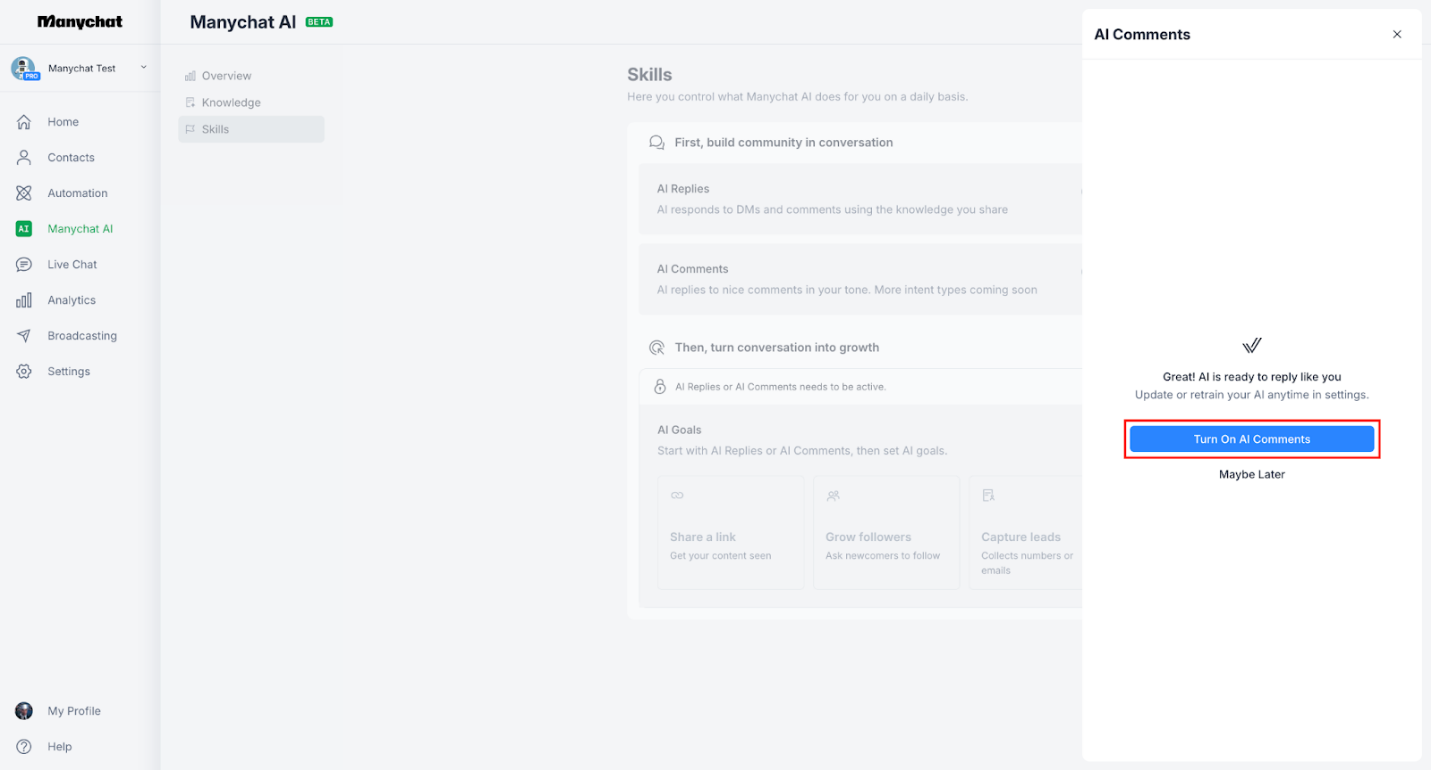Screen dimensions: 1431x770
Task: Open Home from the sidebar
Action: [62, 121]
